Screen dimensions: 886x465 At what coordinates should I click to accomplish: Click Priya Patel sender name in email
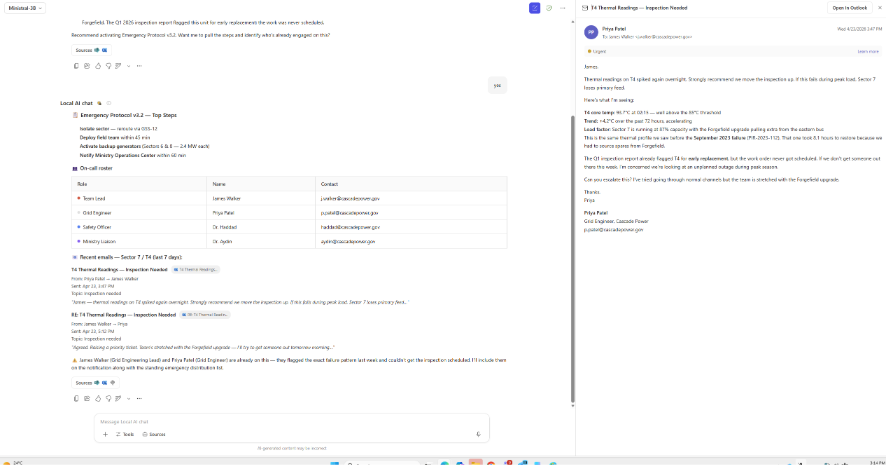(x=614, y=29)
